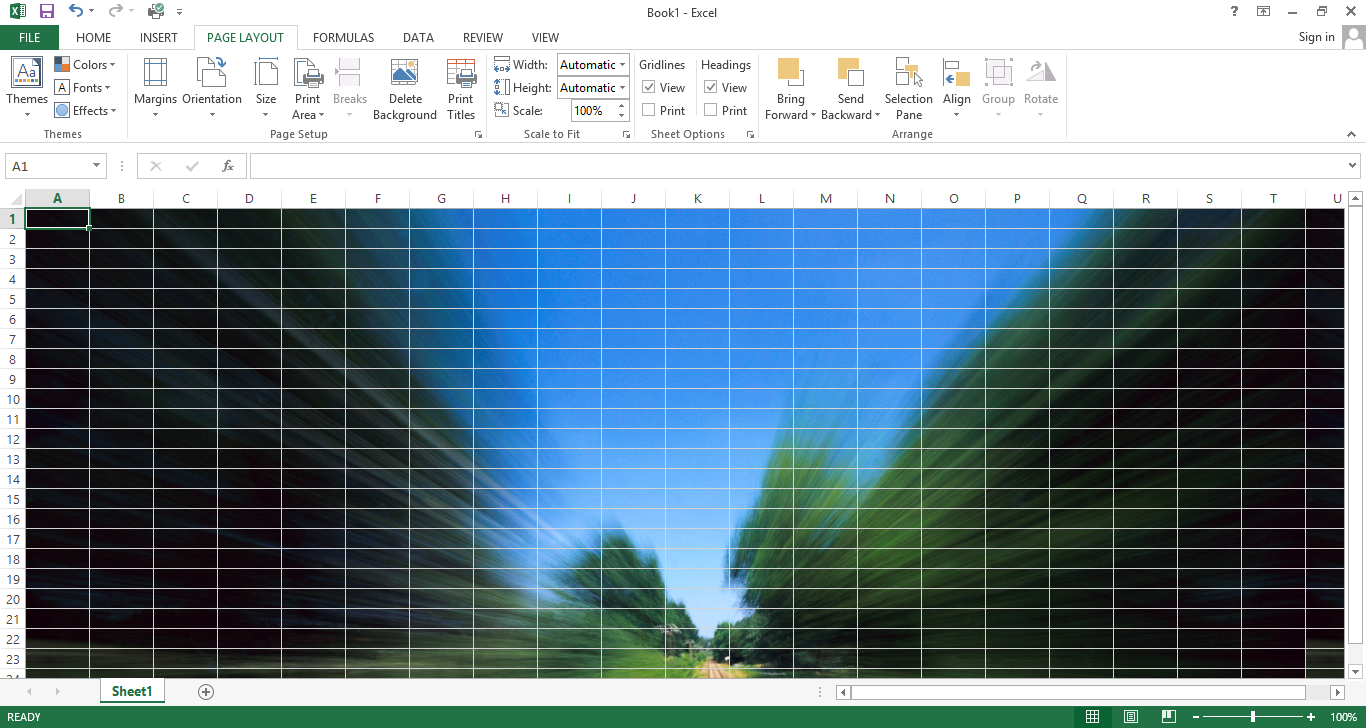Screen dimensions: 1366x728
Task: Choose page Orientation
Action: [x=212, y=87]
